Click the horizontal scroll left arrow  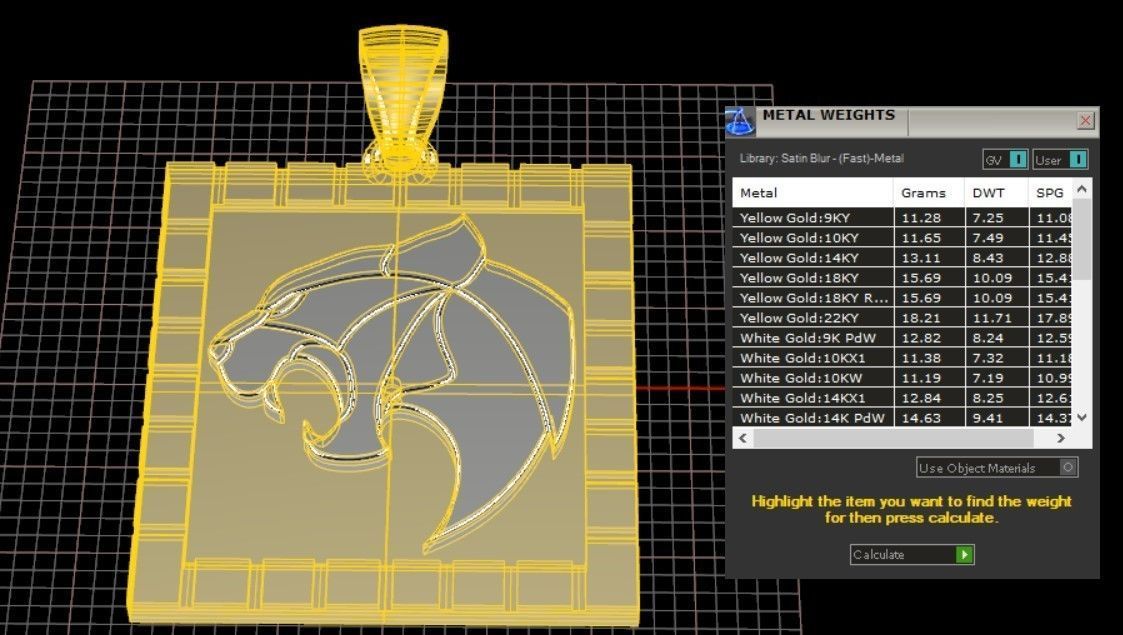point(743,437)
